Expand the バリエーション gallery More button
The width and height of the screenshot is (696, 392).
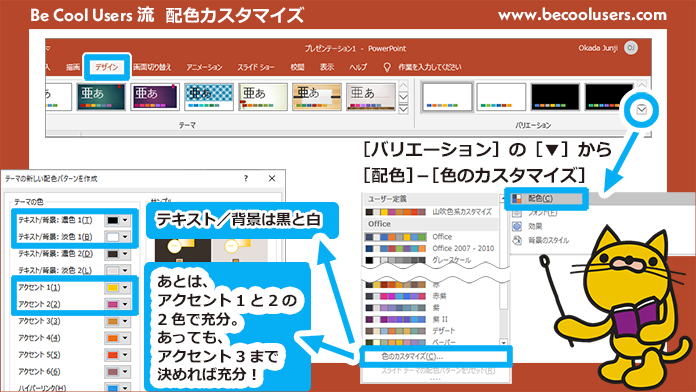pos(641,110)
